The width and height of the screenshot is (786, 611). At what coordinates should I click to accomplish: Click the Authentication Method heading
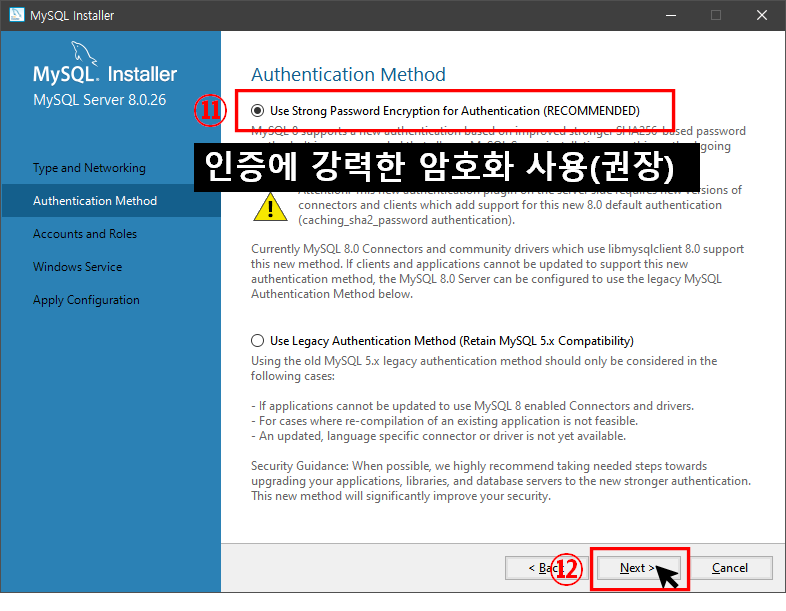348,74
